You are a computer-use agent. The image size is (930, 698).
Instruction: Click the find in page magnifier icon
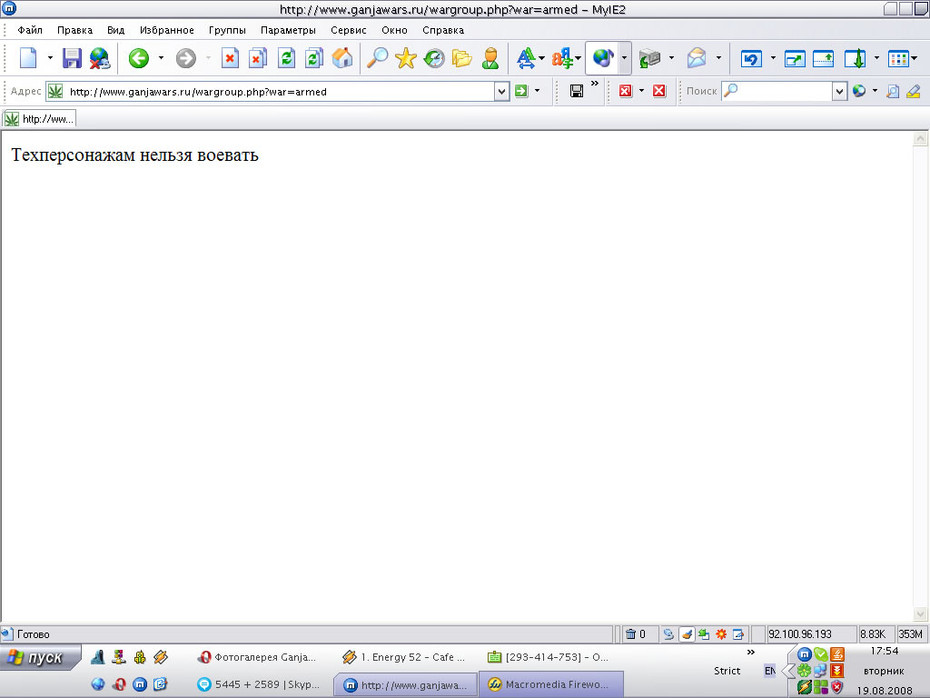pos(892,91)
